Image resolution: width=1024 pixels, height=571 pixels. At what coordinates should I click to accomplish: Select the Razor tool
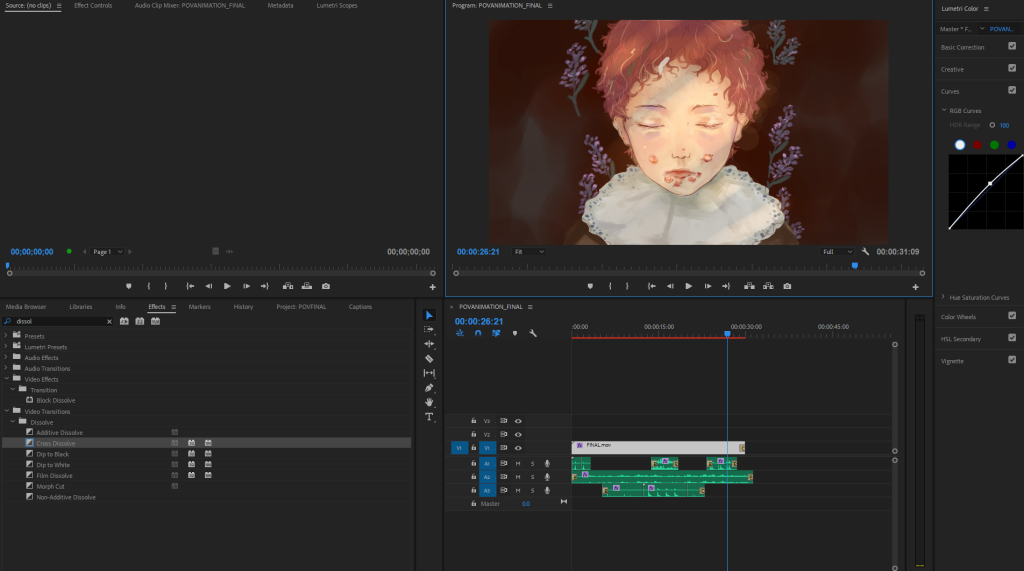click(429, 359)
